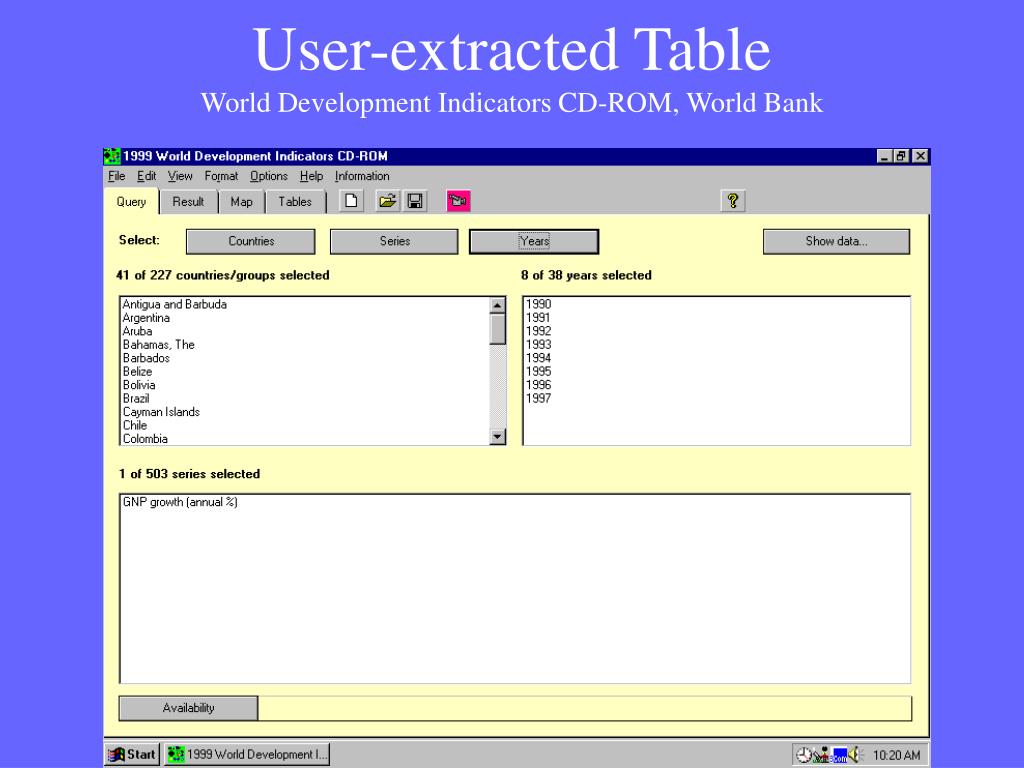1024x768 pixels.
Task: Select Colombia in the countries list
Action: coord(145,439)
